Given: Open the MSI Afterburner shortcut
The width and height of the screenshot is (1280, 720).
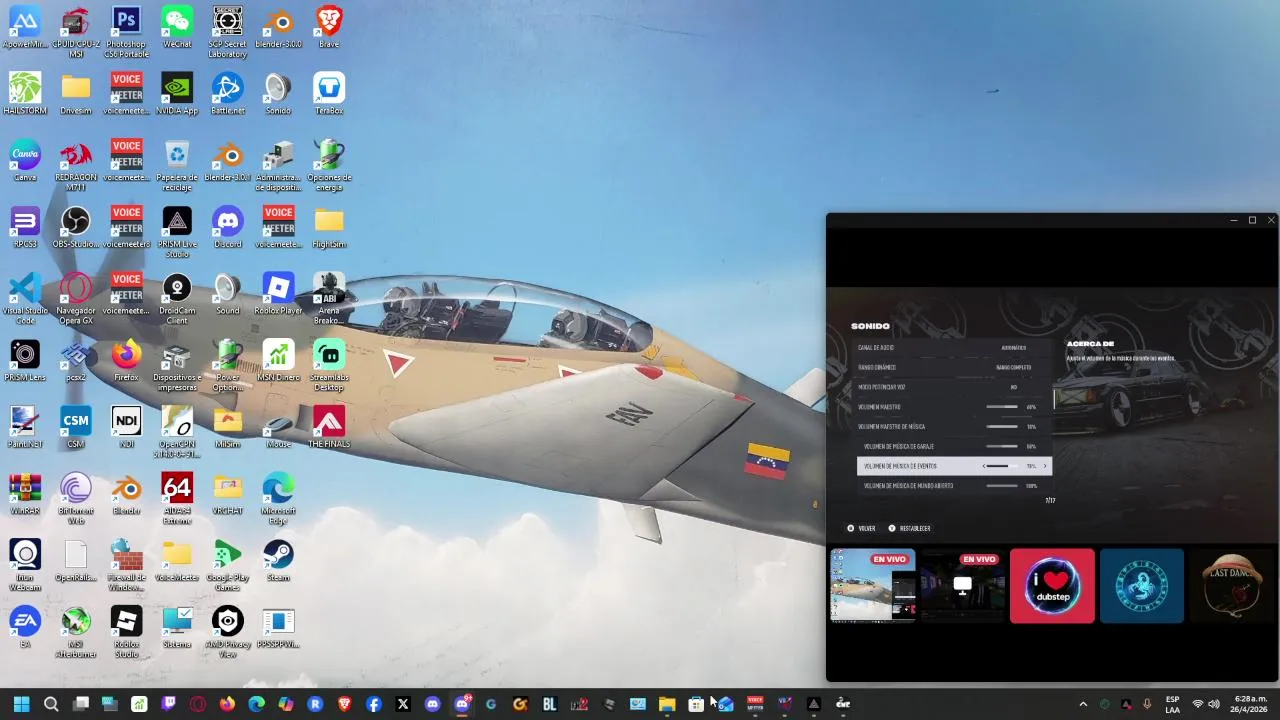Looking at the screenshot, I should 76,632.
